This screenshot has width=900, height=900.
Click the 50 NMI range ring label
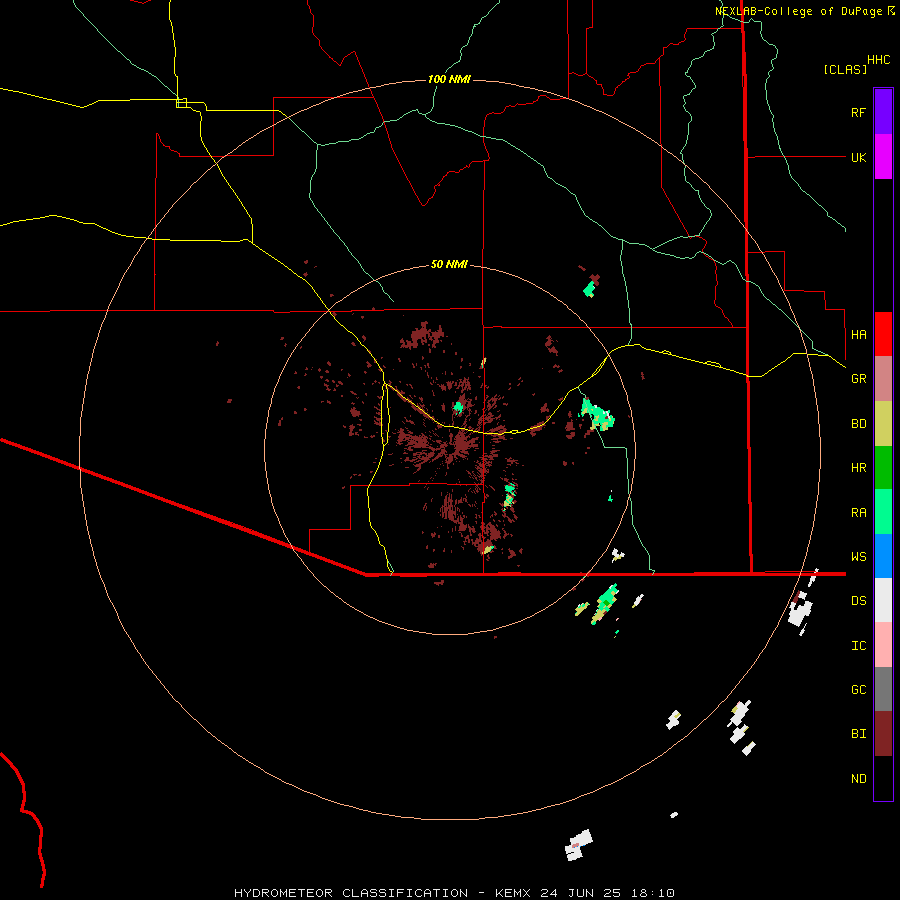pyautogui.click(x=449, y=264)
